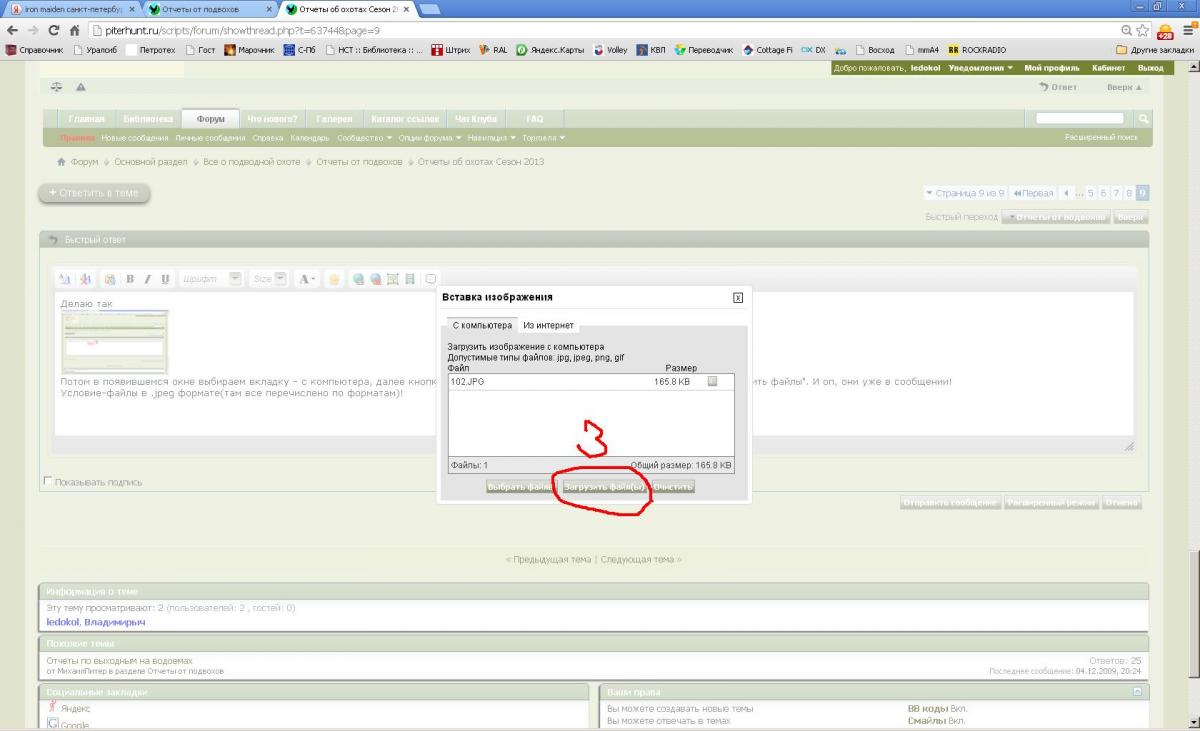This screenshot has width=1200, height=731.
Task: Tick the checkbox next to 102.JPG
Action: click(x=712, y=381)
